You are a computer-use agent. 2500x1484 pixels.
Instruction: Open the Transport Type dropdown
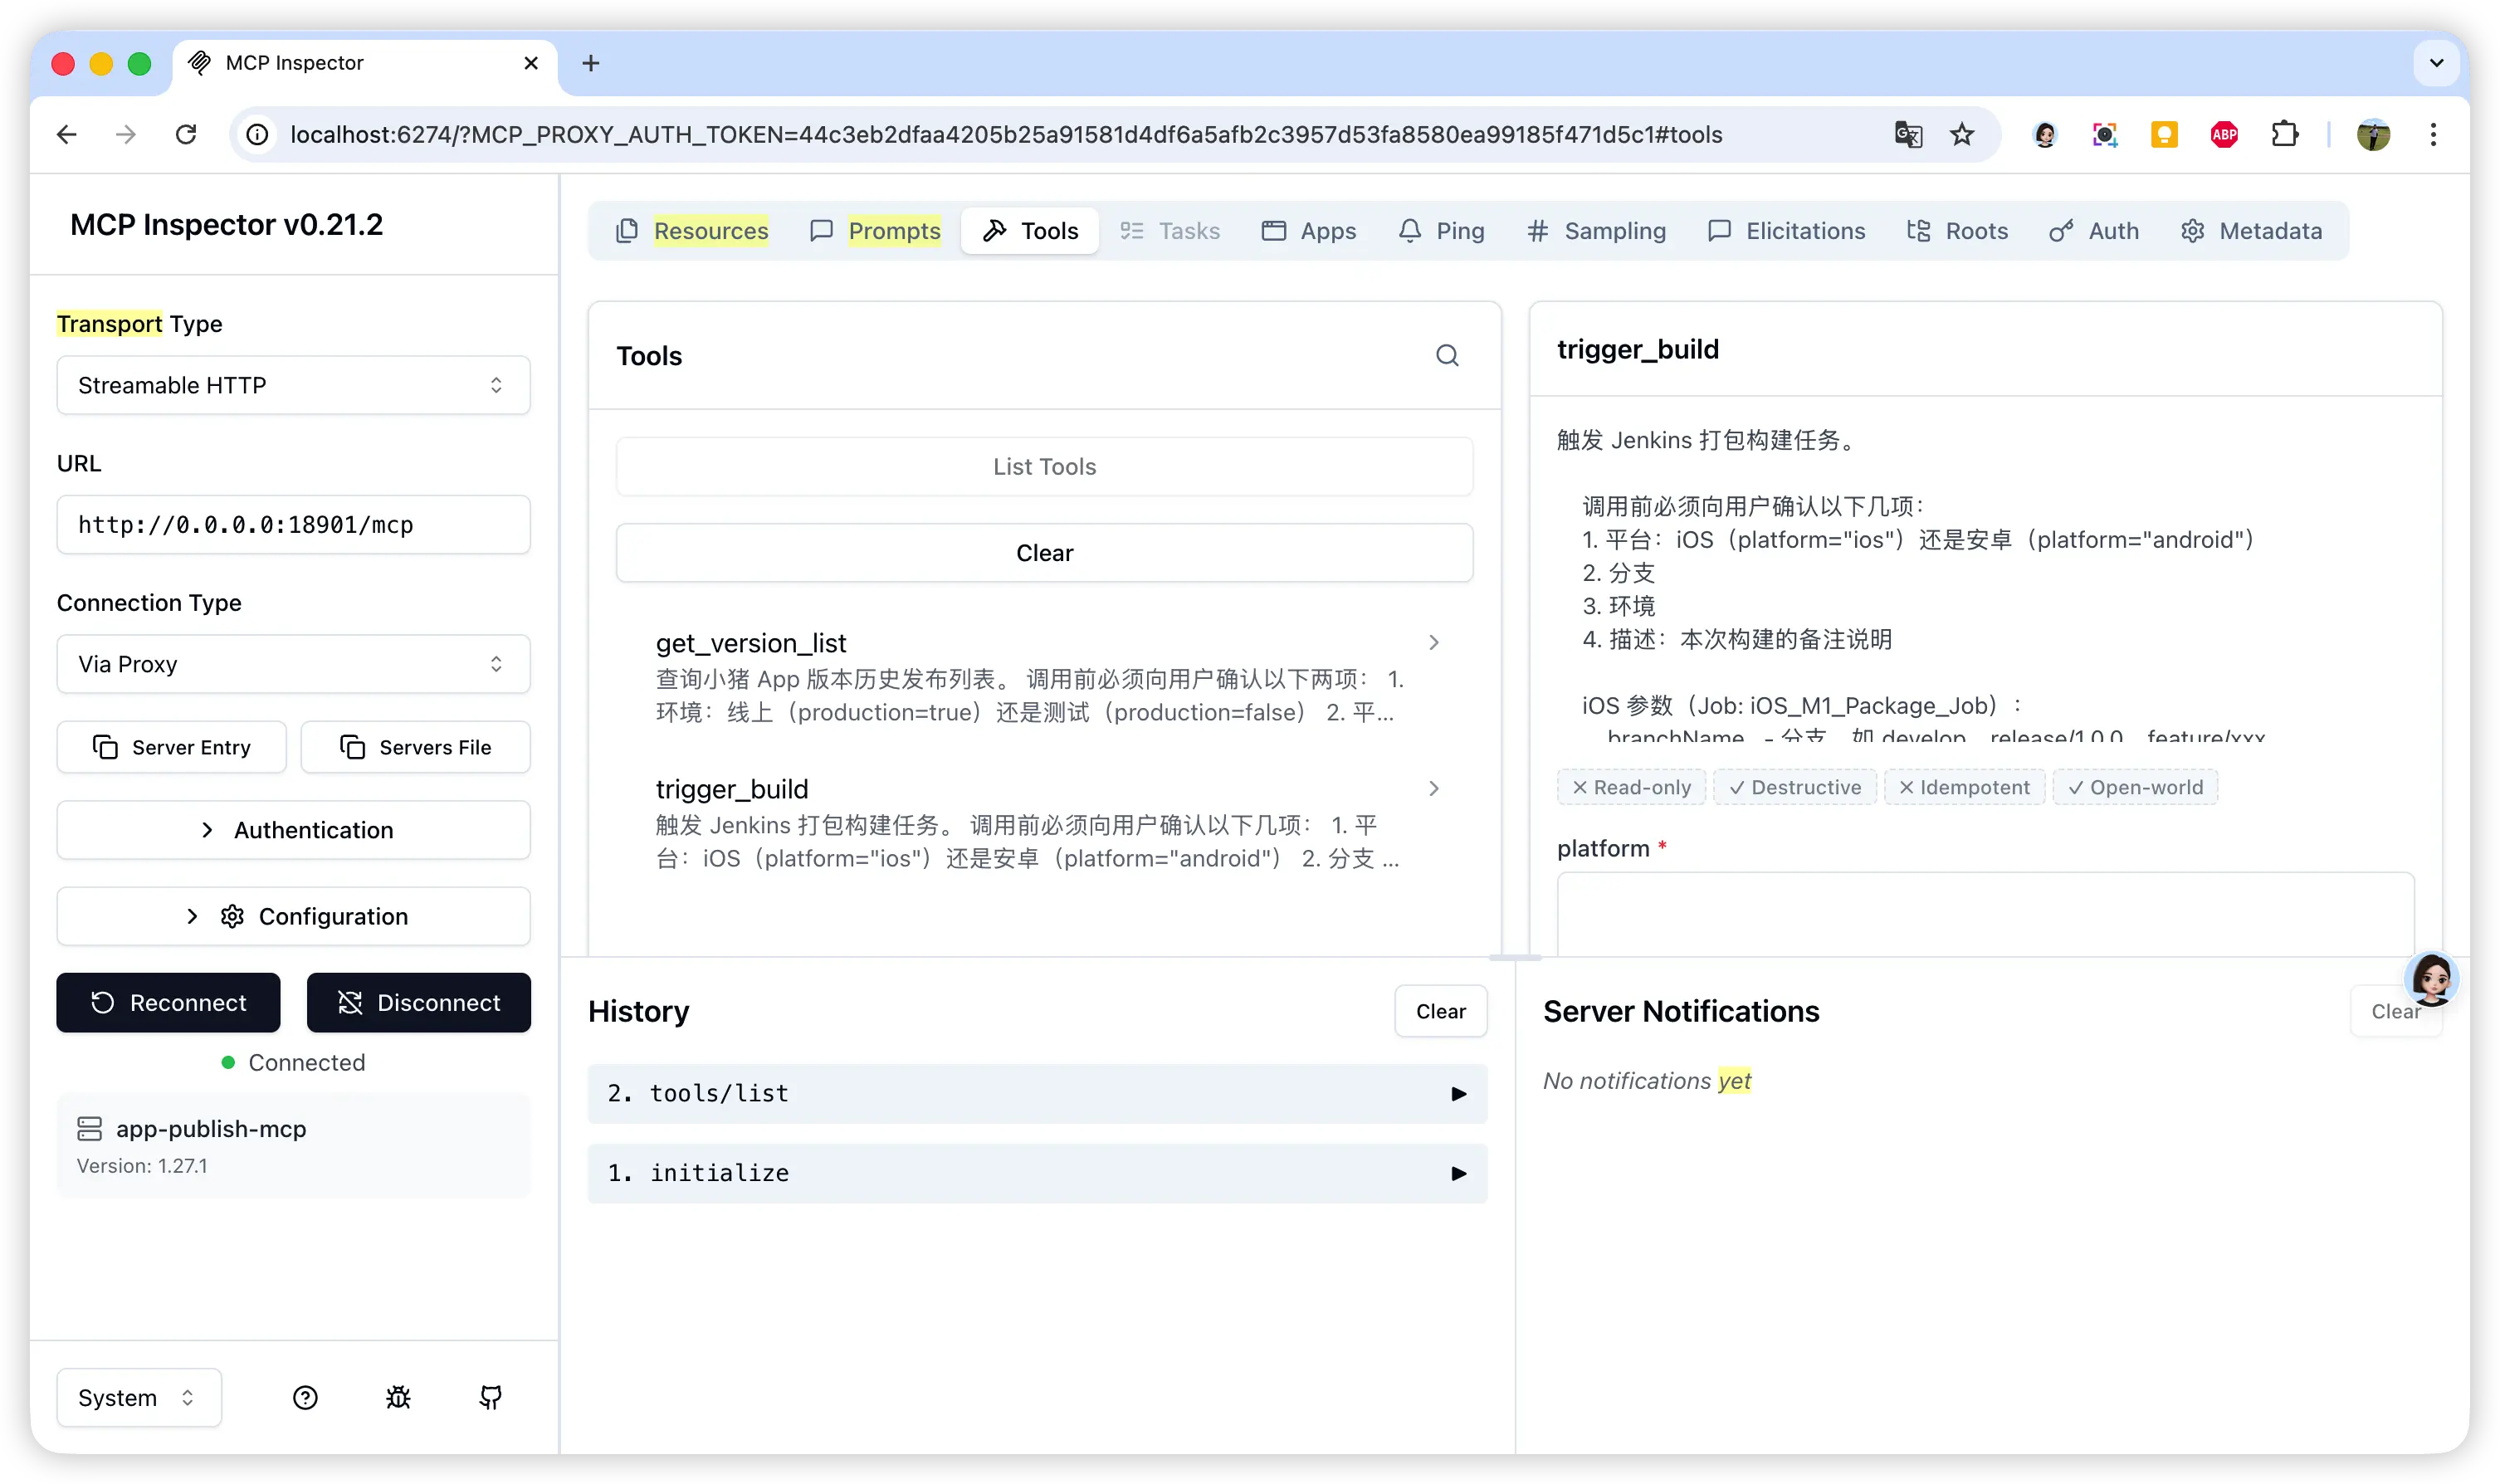click(x=293, y=385)
